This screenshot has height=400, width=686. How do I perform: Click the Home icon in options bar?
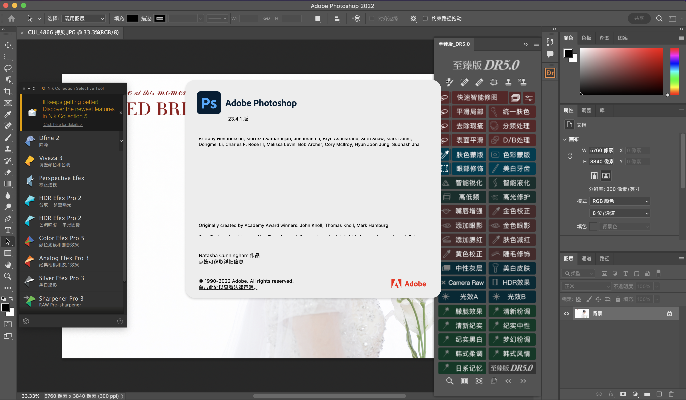tap(9, 18)
